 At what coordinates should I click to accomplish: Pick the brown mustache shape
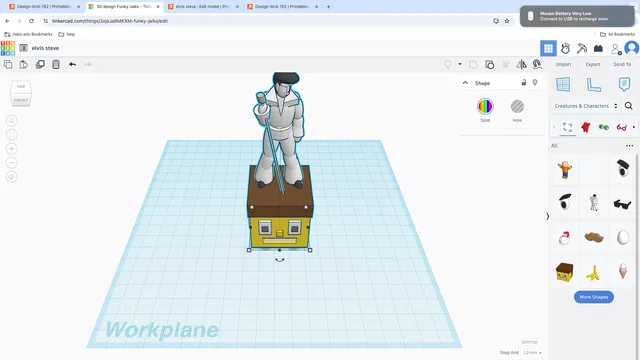[594, 237]
